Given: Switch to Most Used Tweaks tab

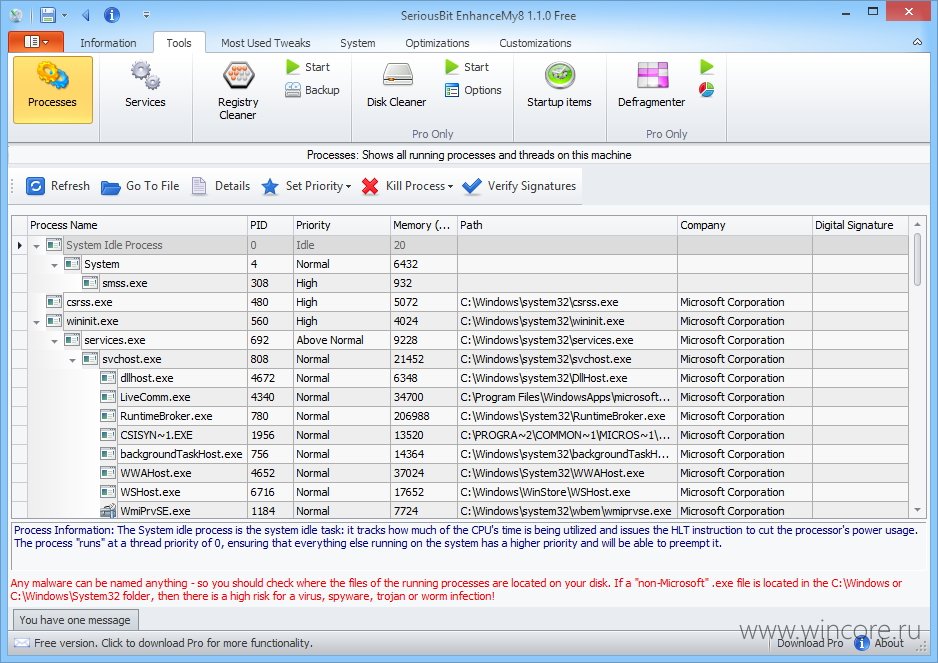Looking at the screenshot, I should click(266, 42).
